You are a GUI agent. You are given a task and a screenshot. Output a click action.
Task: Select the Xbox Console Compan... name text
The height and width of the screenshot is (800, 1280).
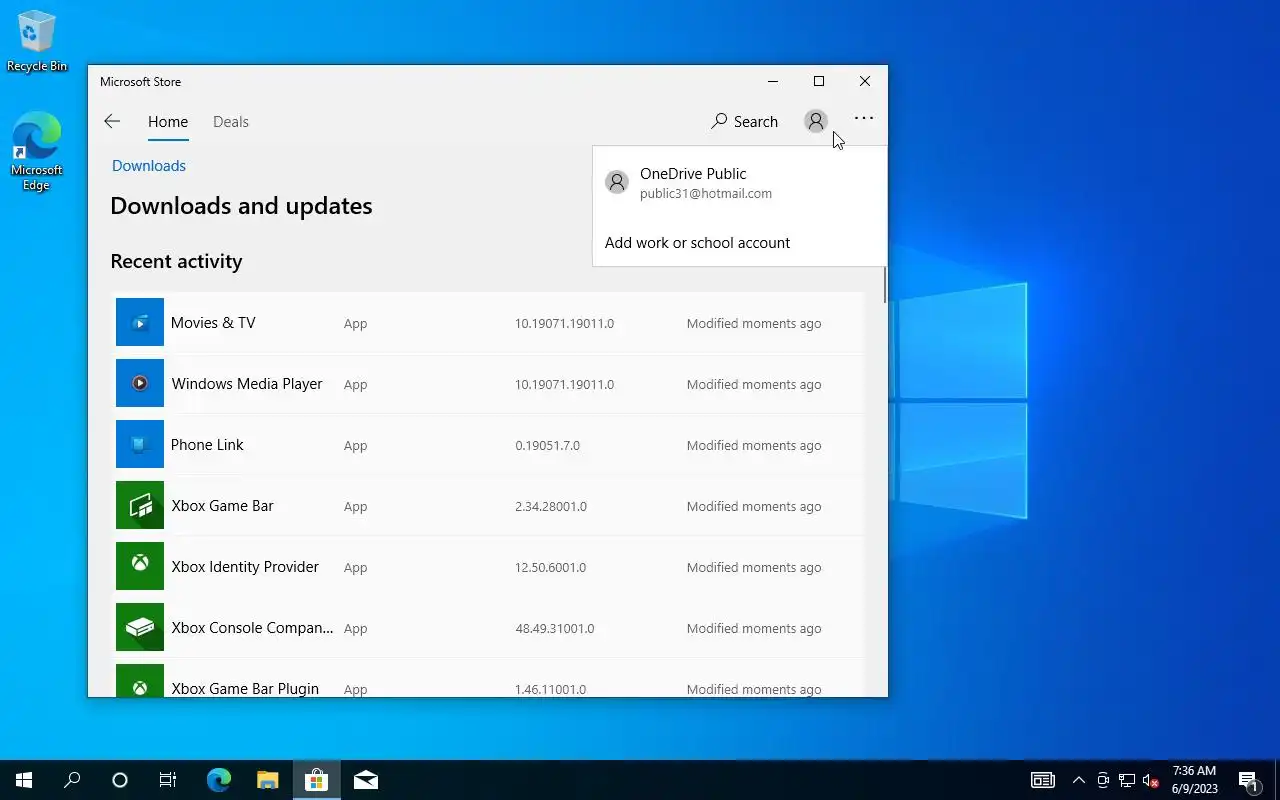tap(252, 627)
